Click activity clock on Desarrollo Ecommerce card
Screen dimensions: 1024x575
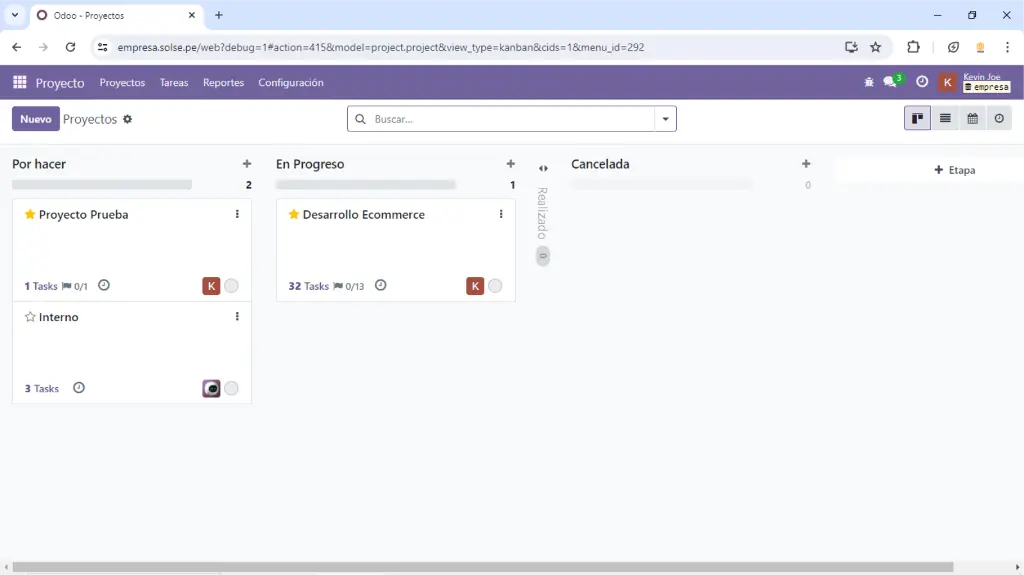(380, 286)
